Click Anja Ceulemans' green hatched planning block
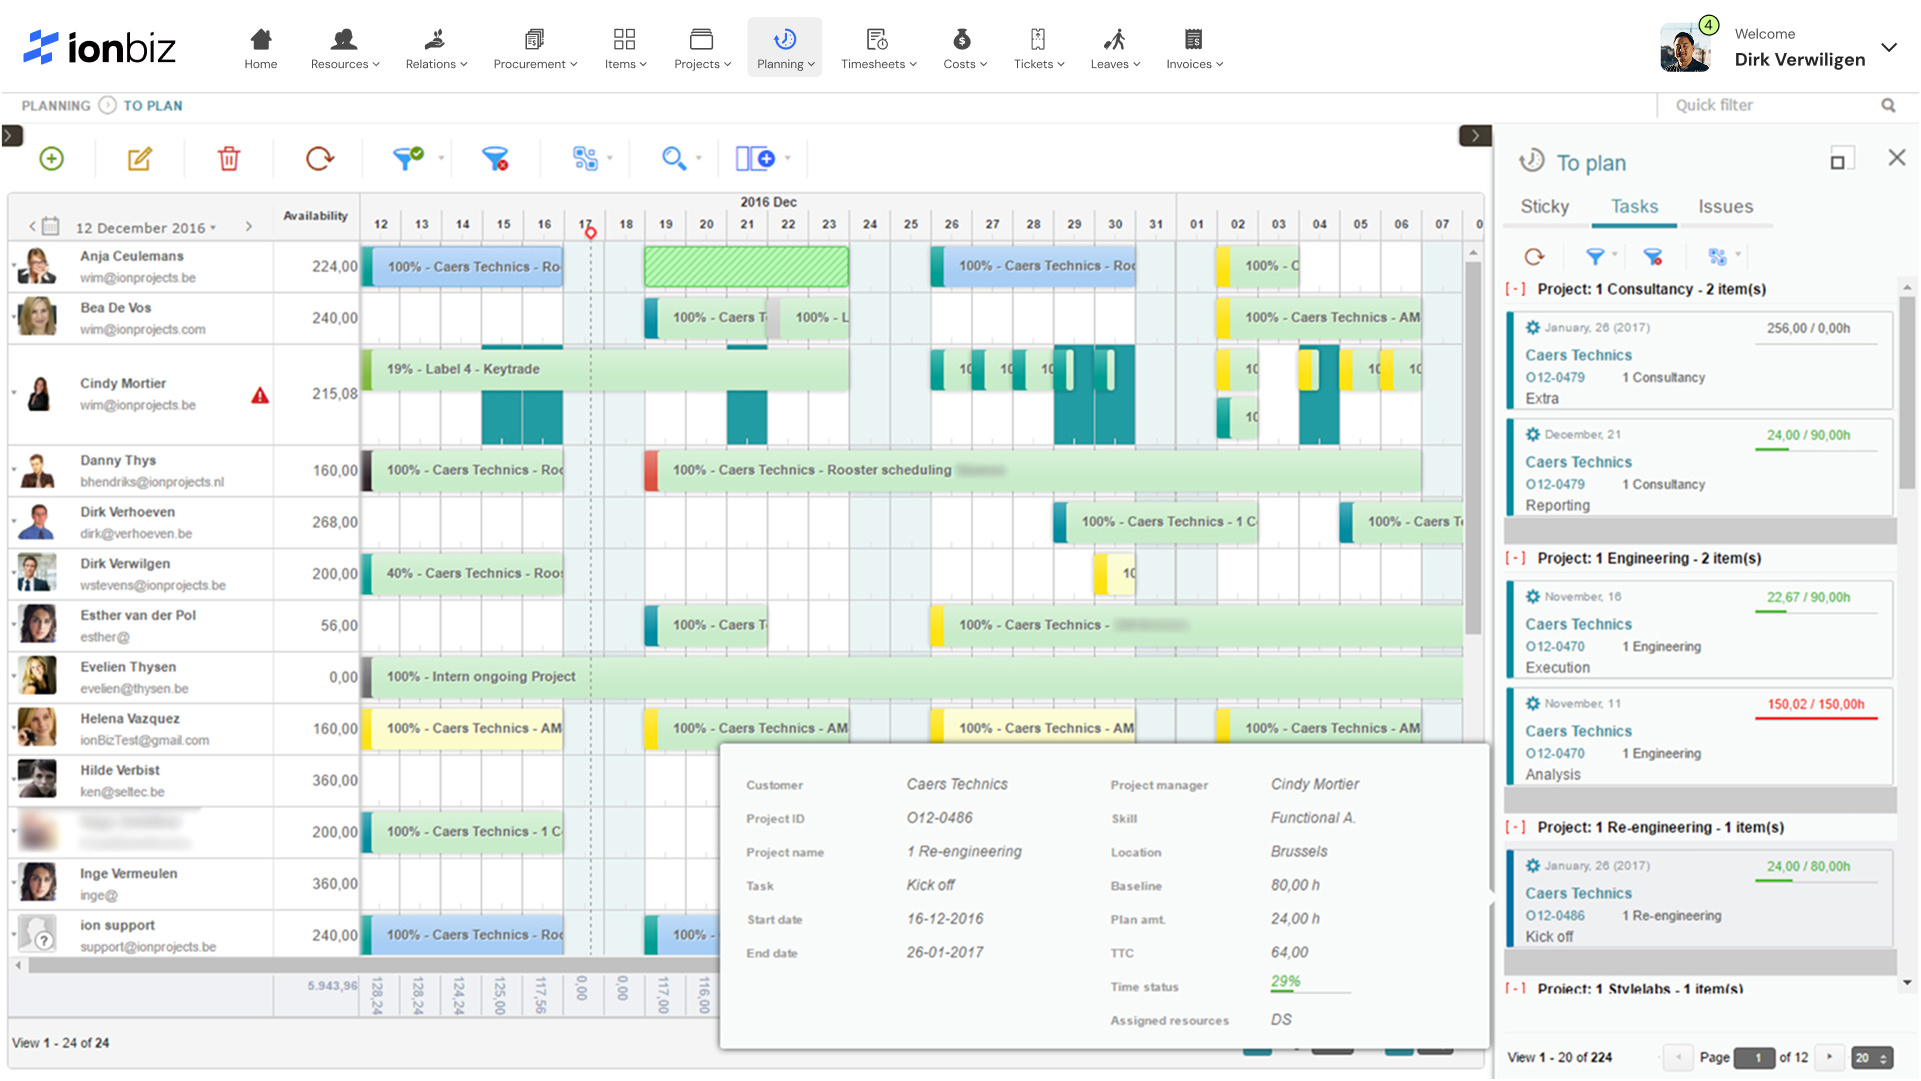This screenshot has height=1081, width=1921. tap(746, 267)
